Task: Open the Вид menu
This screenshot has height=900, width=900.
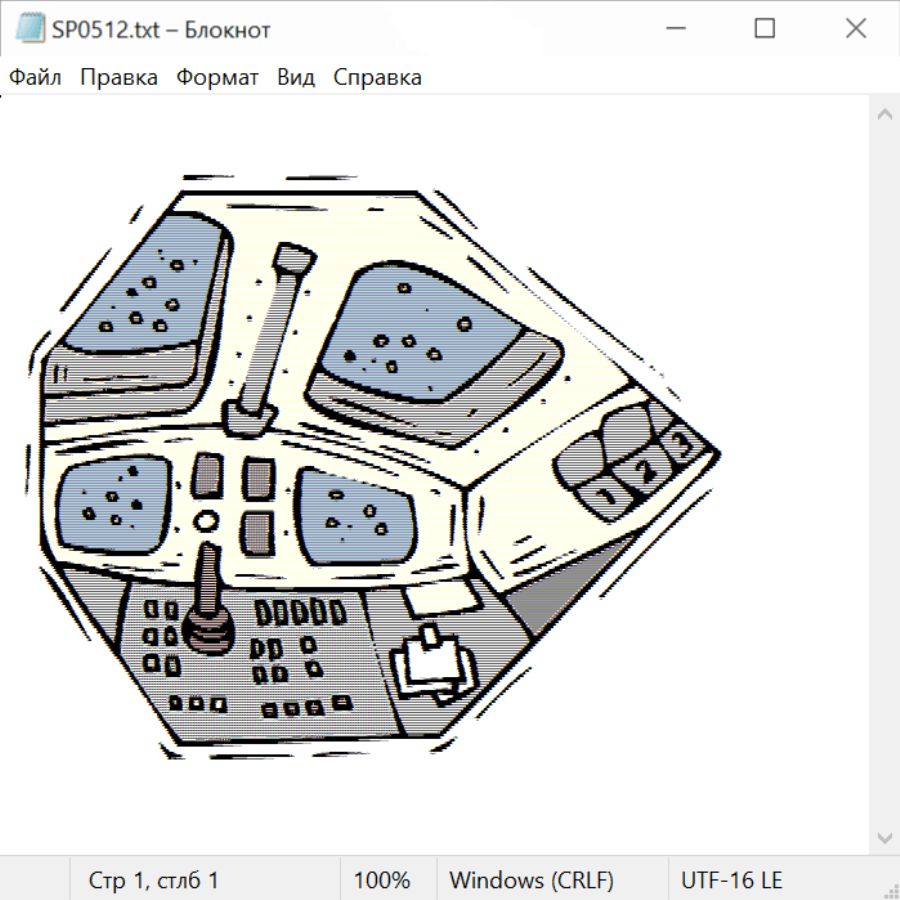Action: [296, 78]
